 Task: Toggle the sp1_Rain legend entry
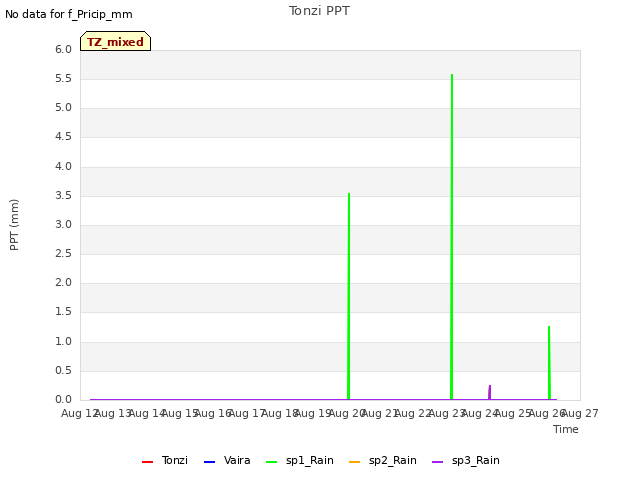pos(300,461)
